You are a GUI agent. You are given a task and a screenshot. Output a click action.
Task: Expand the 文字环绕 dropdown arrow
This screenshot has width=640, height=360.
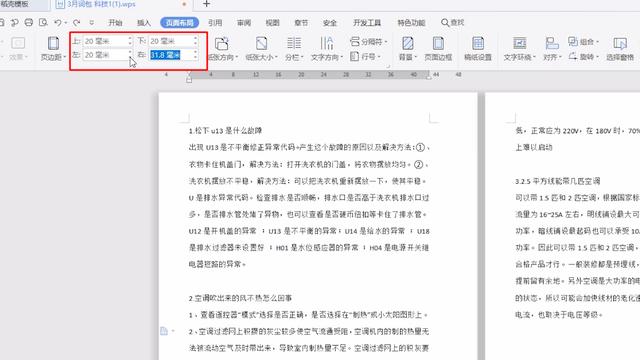pos(534,58)
